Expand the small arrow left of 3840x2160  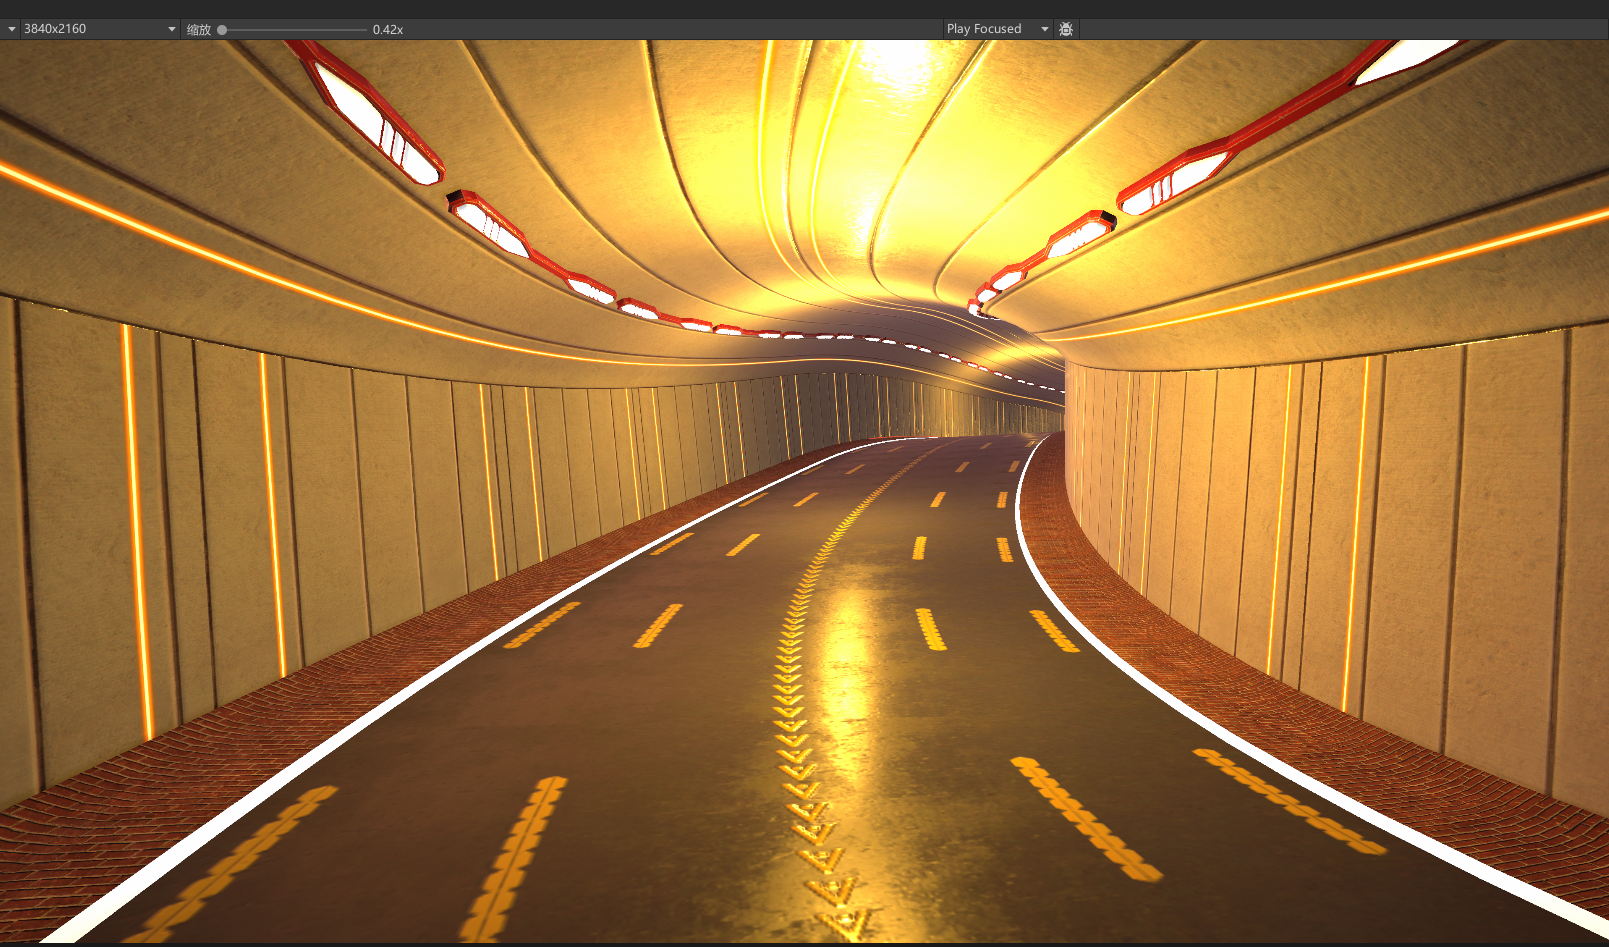(x=12, y=29)
